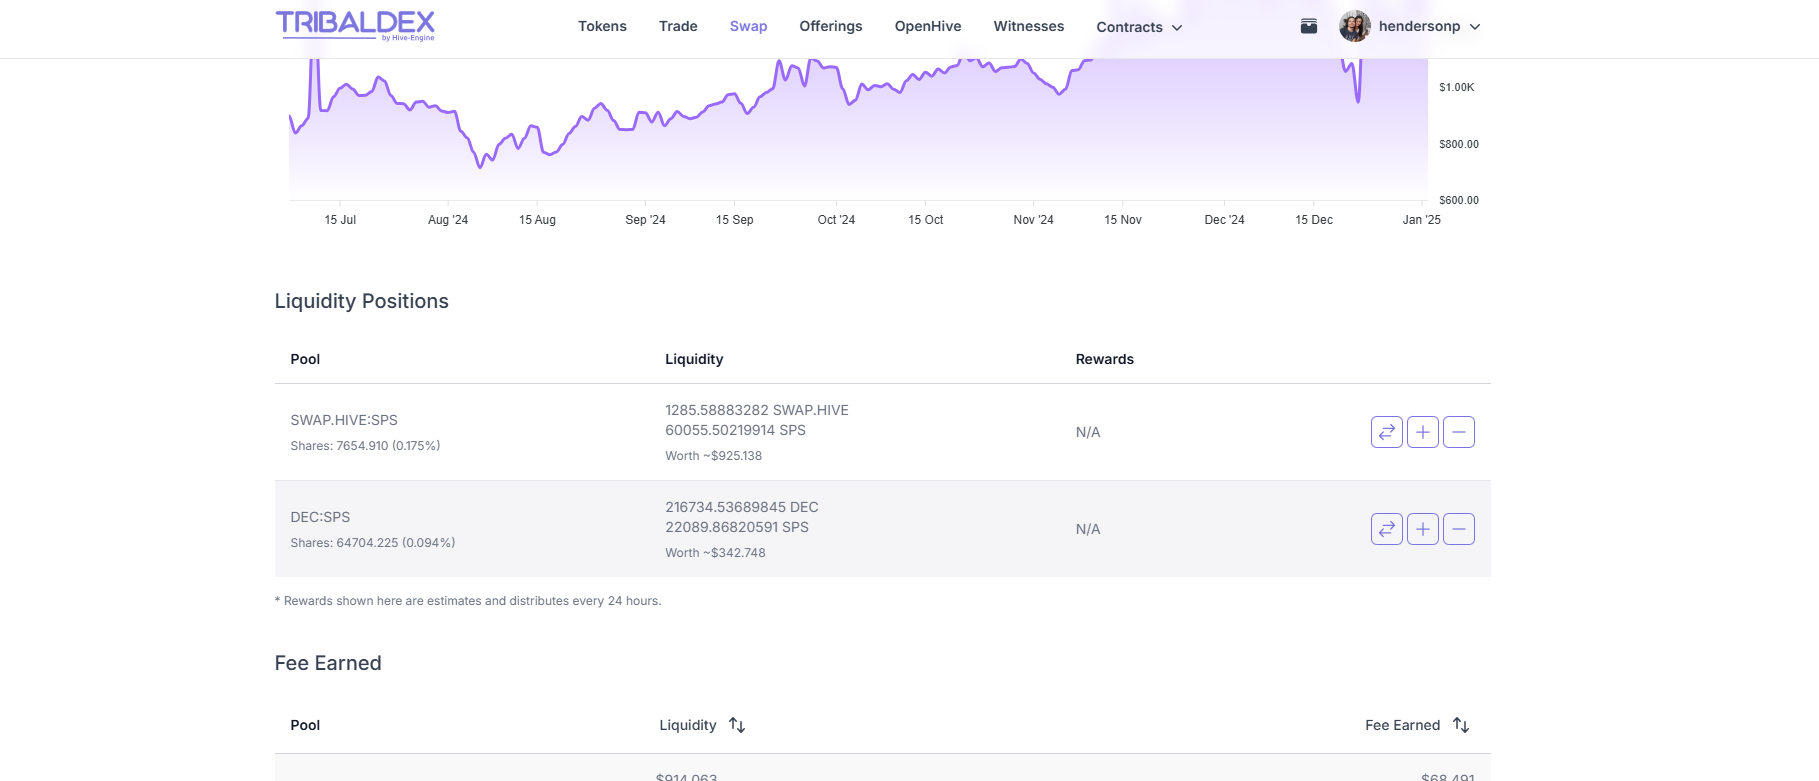Sort Fee Earned table by Liquidity

(702, 725)
